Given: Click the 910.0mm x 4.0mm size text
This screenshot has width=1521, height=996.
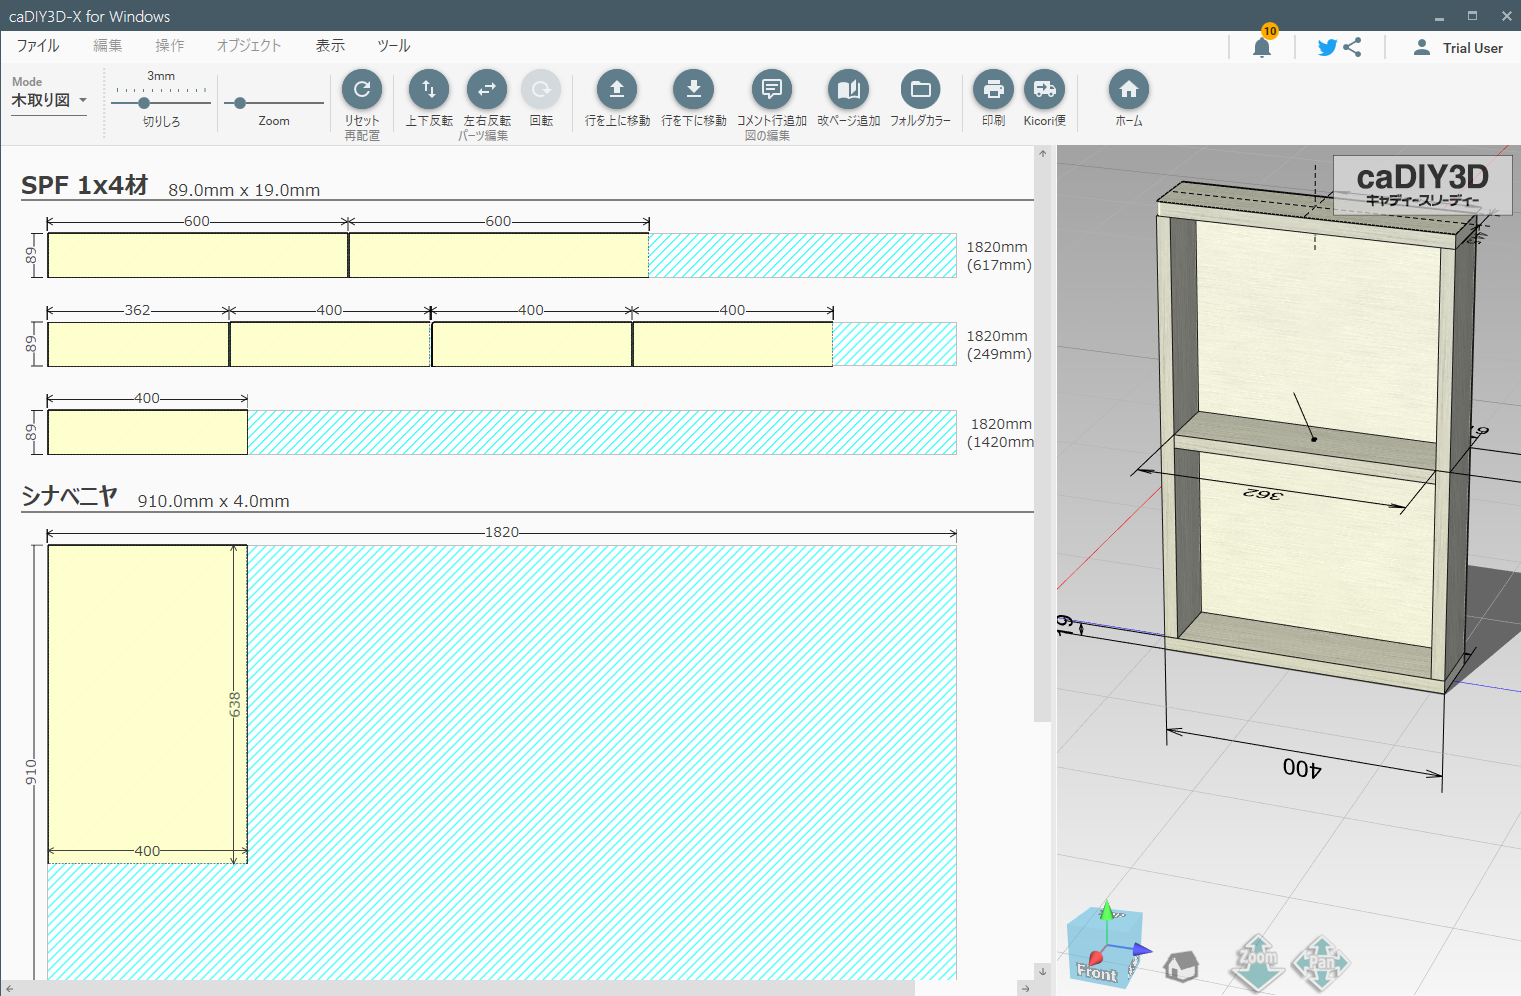Looking at the screenshot, I should click(x=213, y=501).
